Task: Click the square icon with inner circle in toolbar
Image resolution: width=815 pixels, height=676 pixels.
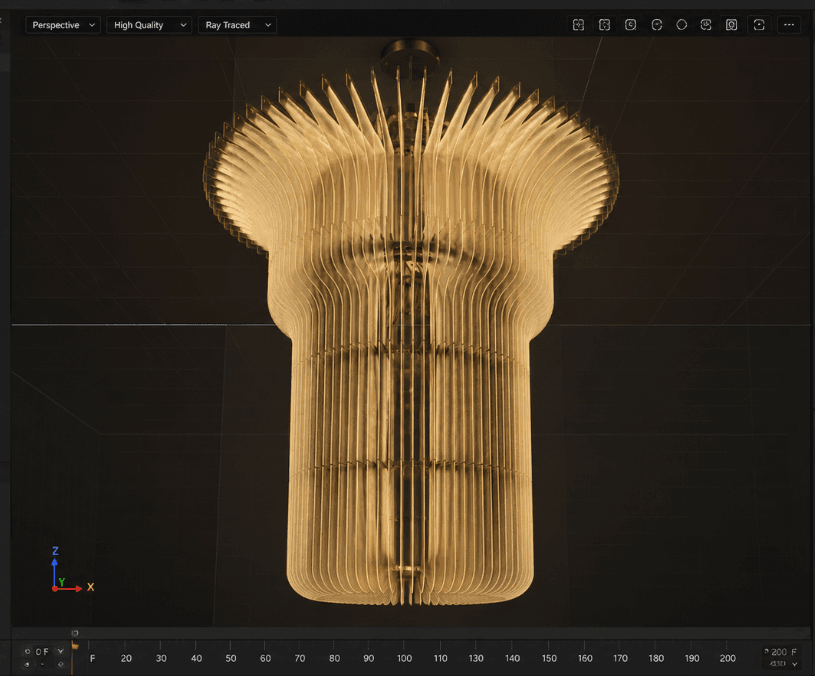Action: click(731, 25)
